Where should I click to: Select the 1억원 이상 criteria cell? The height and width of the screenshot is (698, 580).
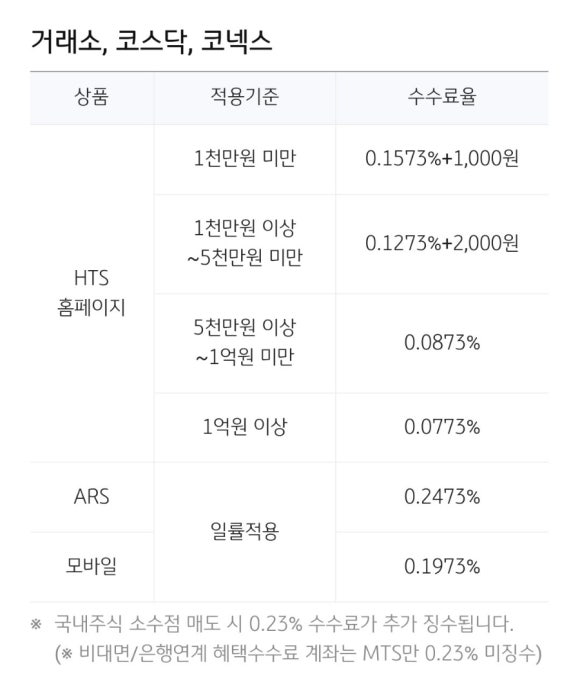pos(244,427)
